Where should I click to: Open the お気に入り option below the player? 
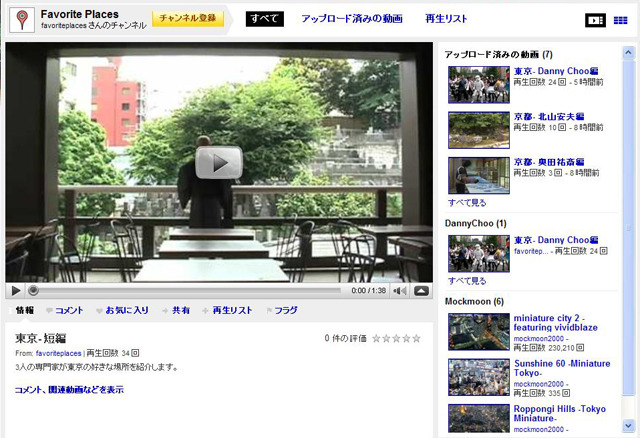pyautogui.click(x=127, y=311)
